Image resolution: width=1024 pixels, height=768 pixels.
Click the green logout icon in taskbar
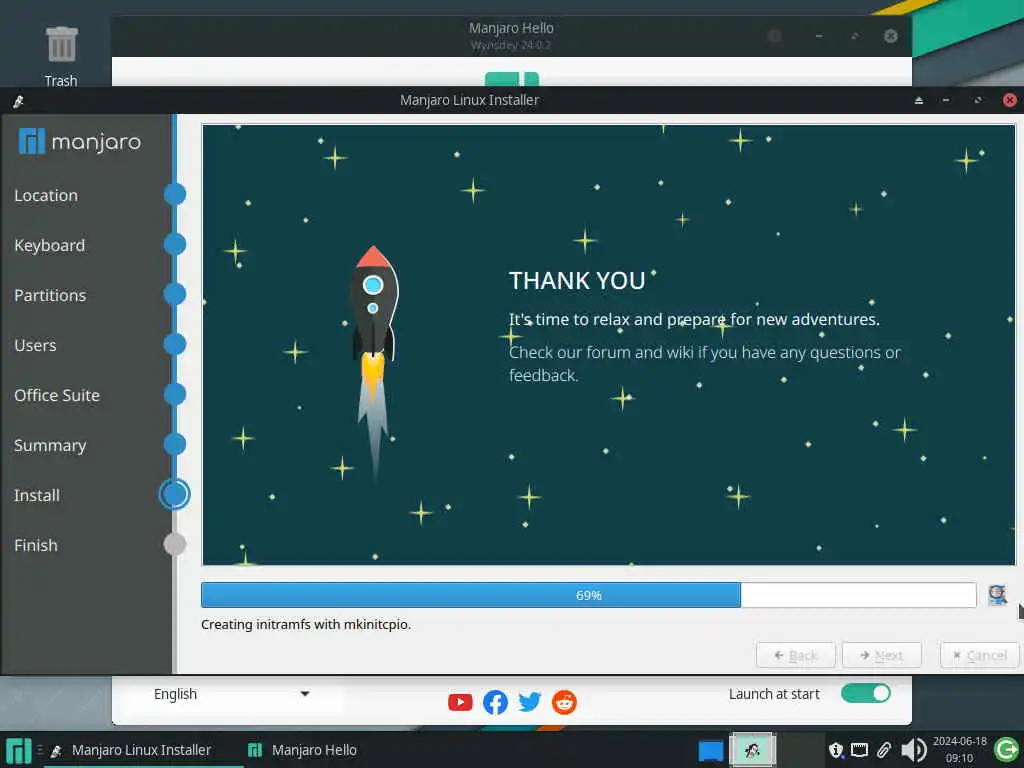[1006, 750]
